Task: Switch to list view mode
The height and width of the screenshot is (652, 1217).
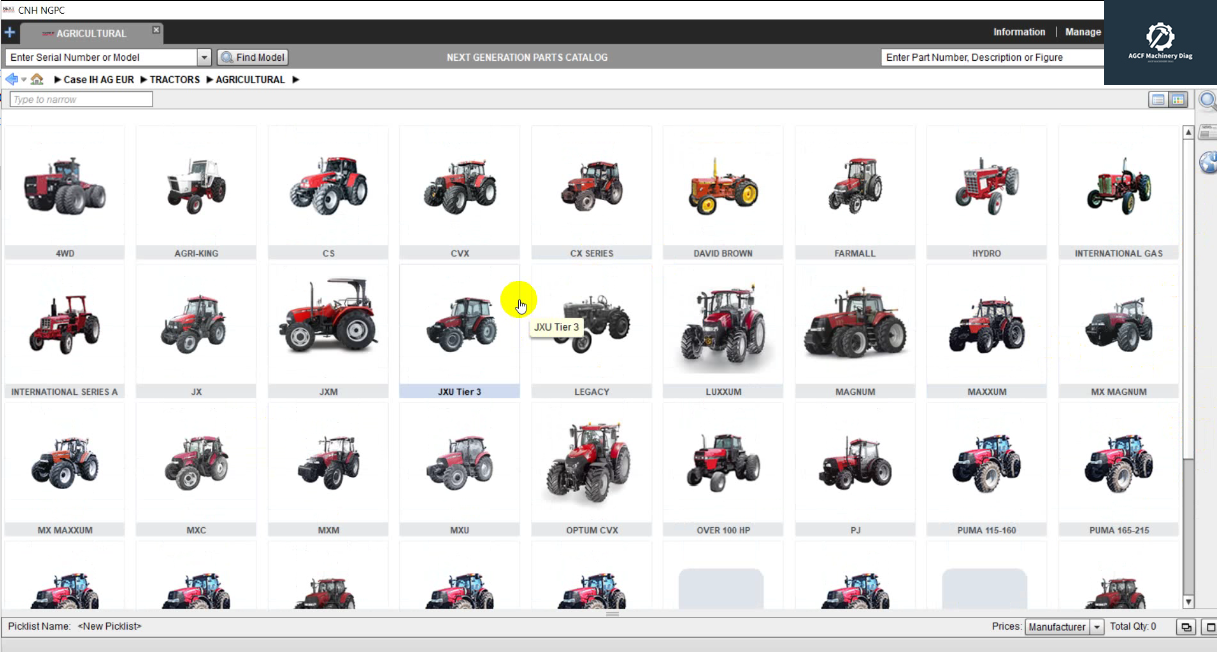Action: click(1157, 99)
